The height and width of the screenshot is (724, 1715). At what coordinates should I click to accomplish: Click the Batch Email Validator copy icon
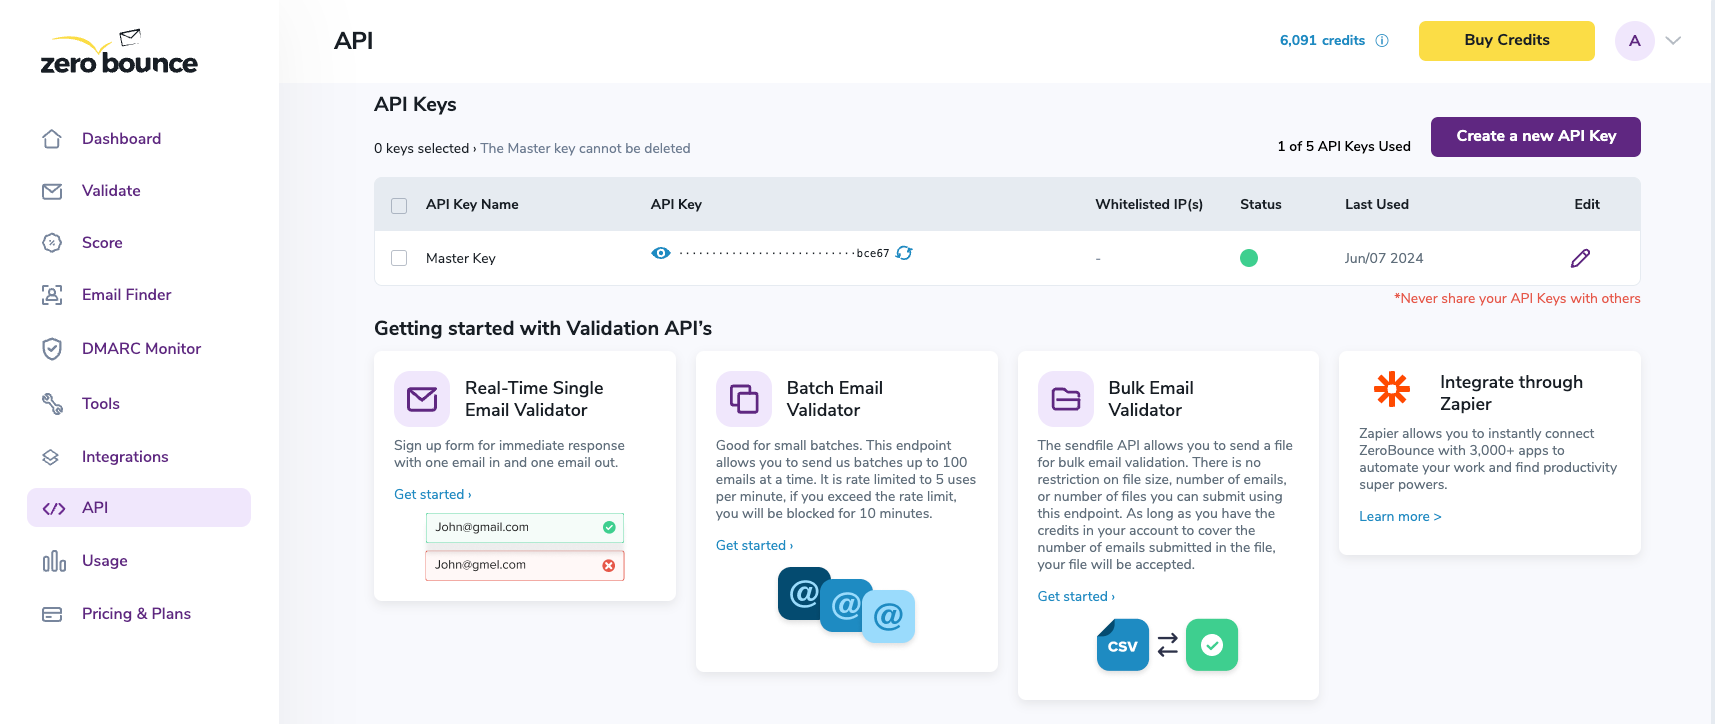coord(744,399)
